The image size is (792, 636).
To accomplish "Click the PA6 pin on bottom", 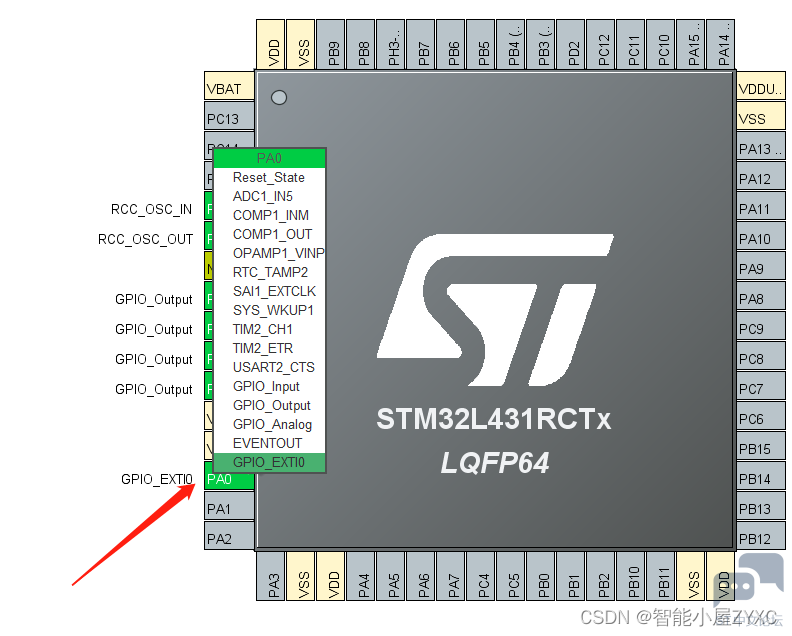I will (x=421, y=576).
